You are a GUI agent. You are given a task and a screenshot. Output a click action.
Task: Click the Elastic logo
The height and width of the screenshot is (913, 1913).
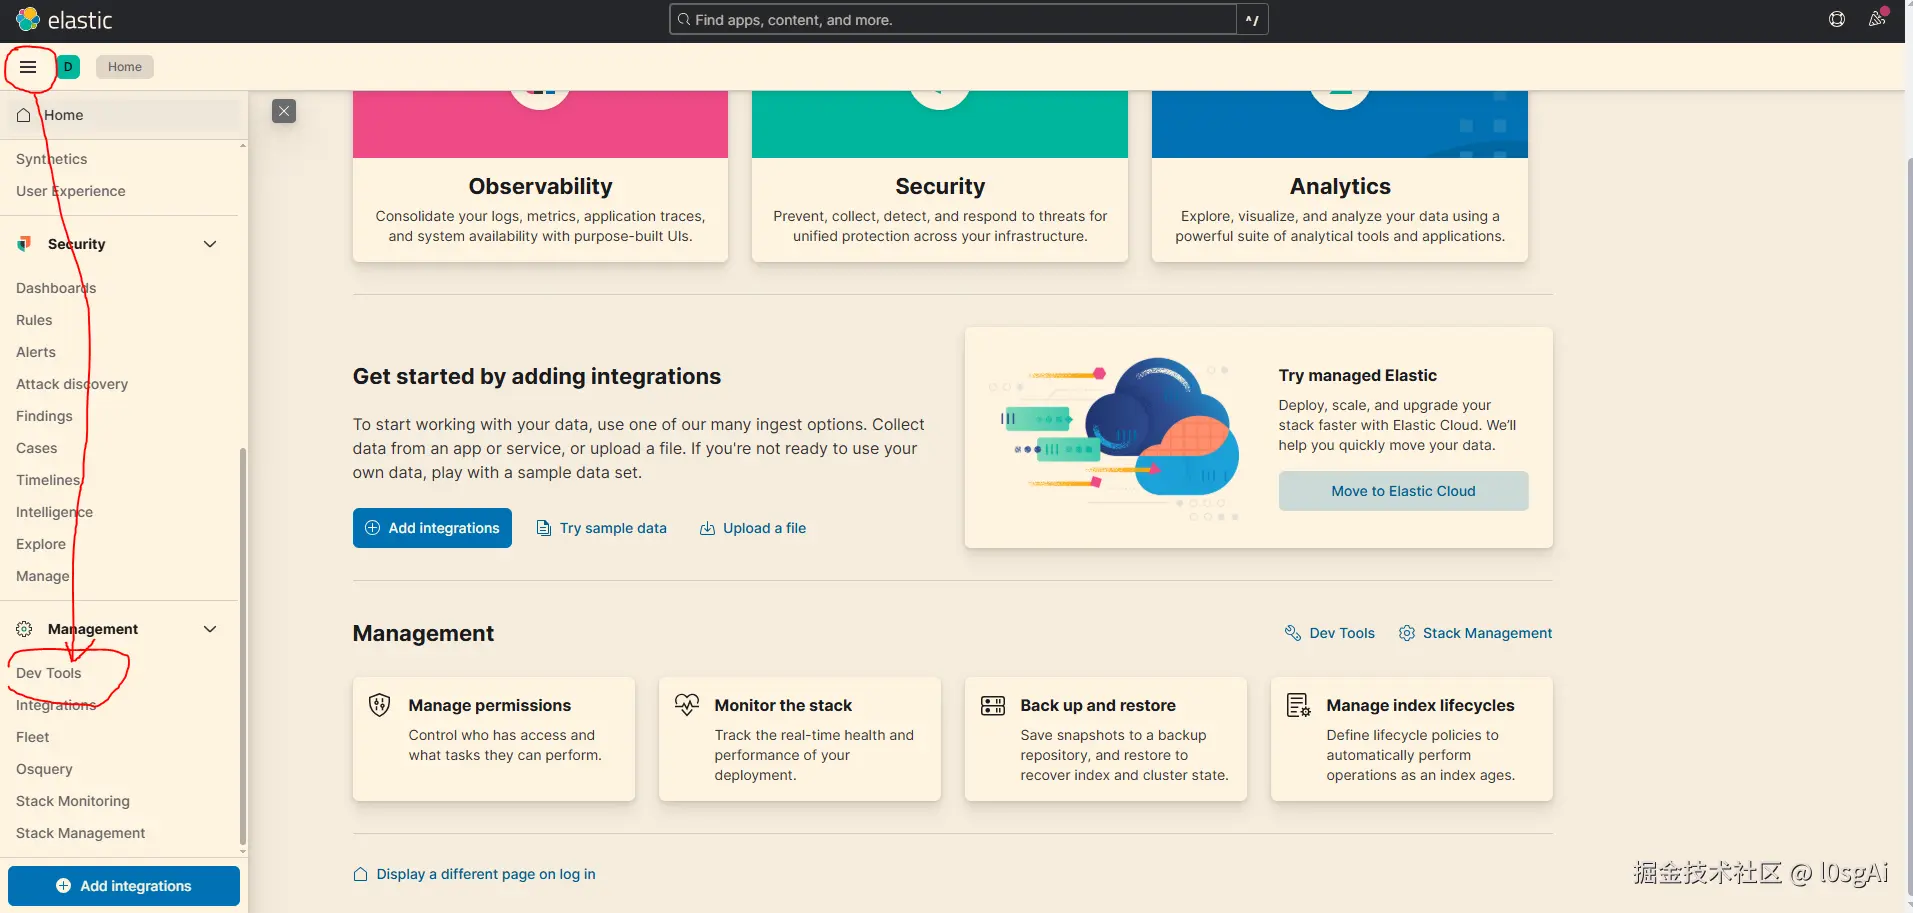(x=64, y=20)
